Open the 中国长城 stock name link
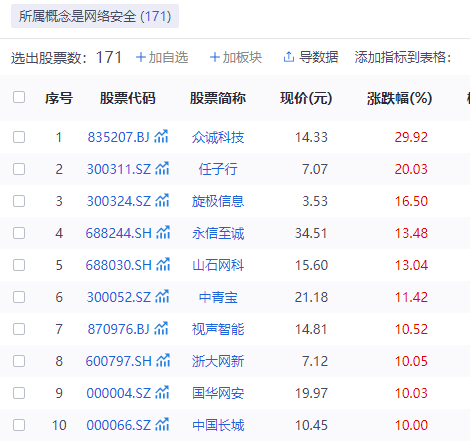The height and width of the screenshot is (444, 470). click(x=218, y=425)
